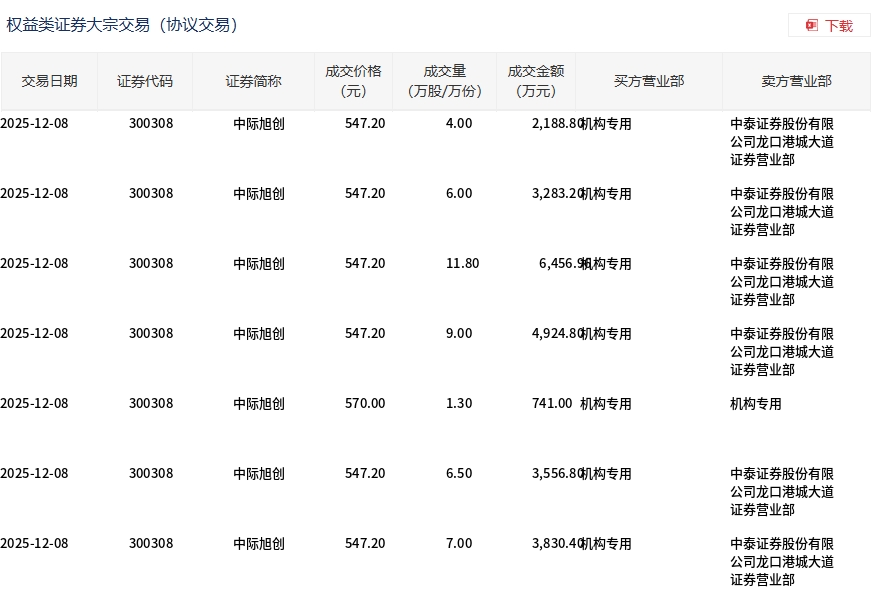This screenshot has height=602, width=872.
Task: Click the 证券简称 column header
Action: click(253, 81)
